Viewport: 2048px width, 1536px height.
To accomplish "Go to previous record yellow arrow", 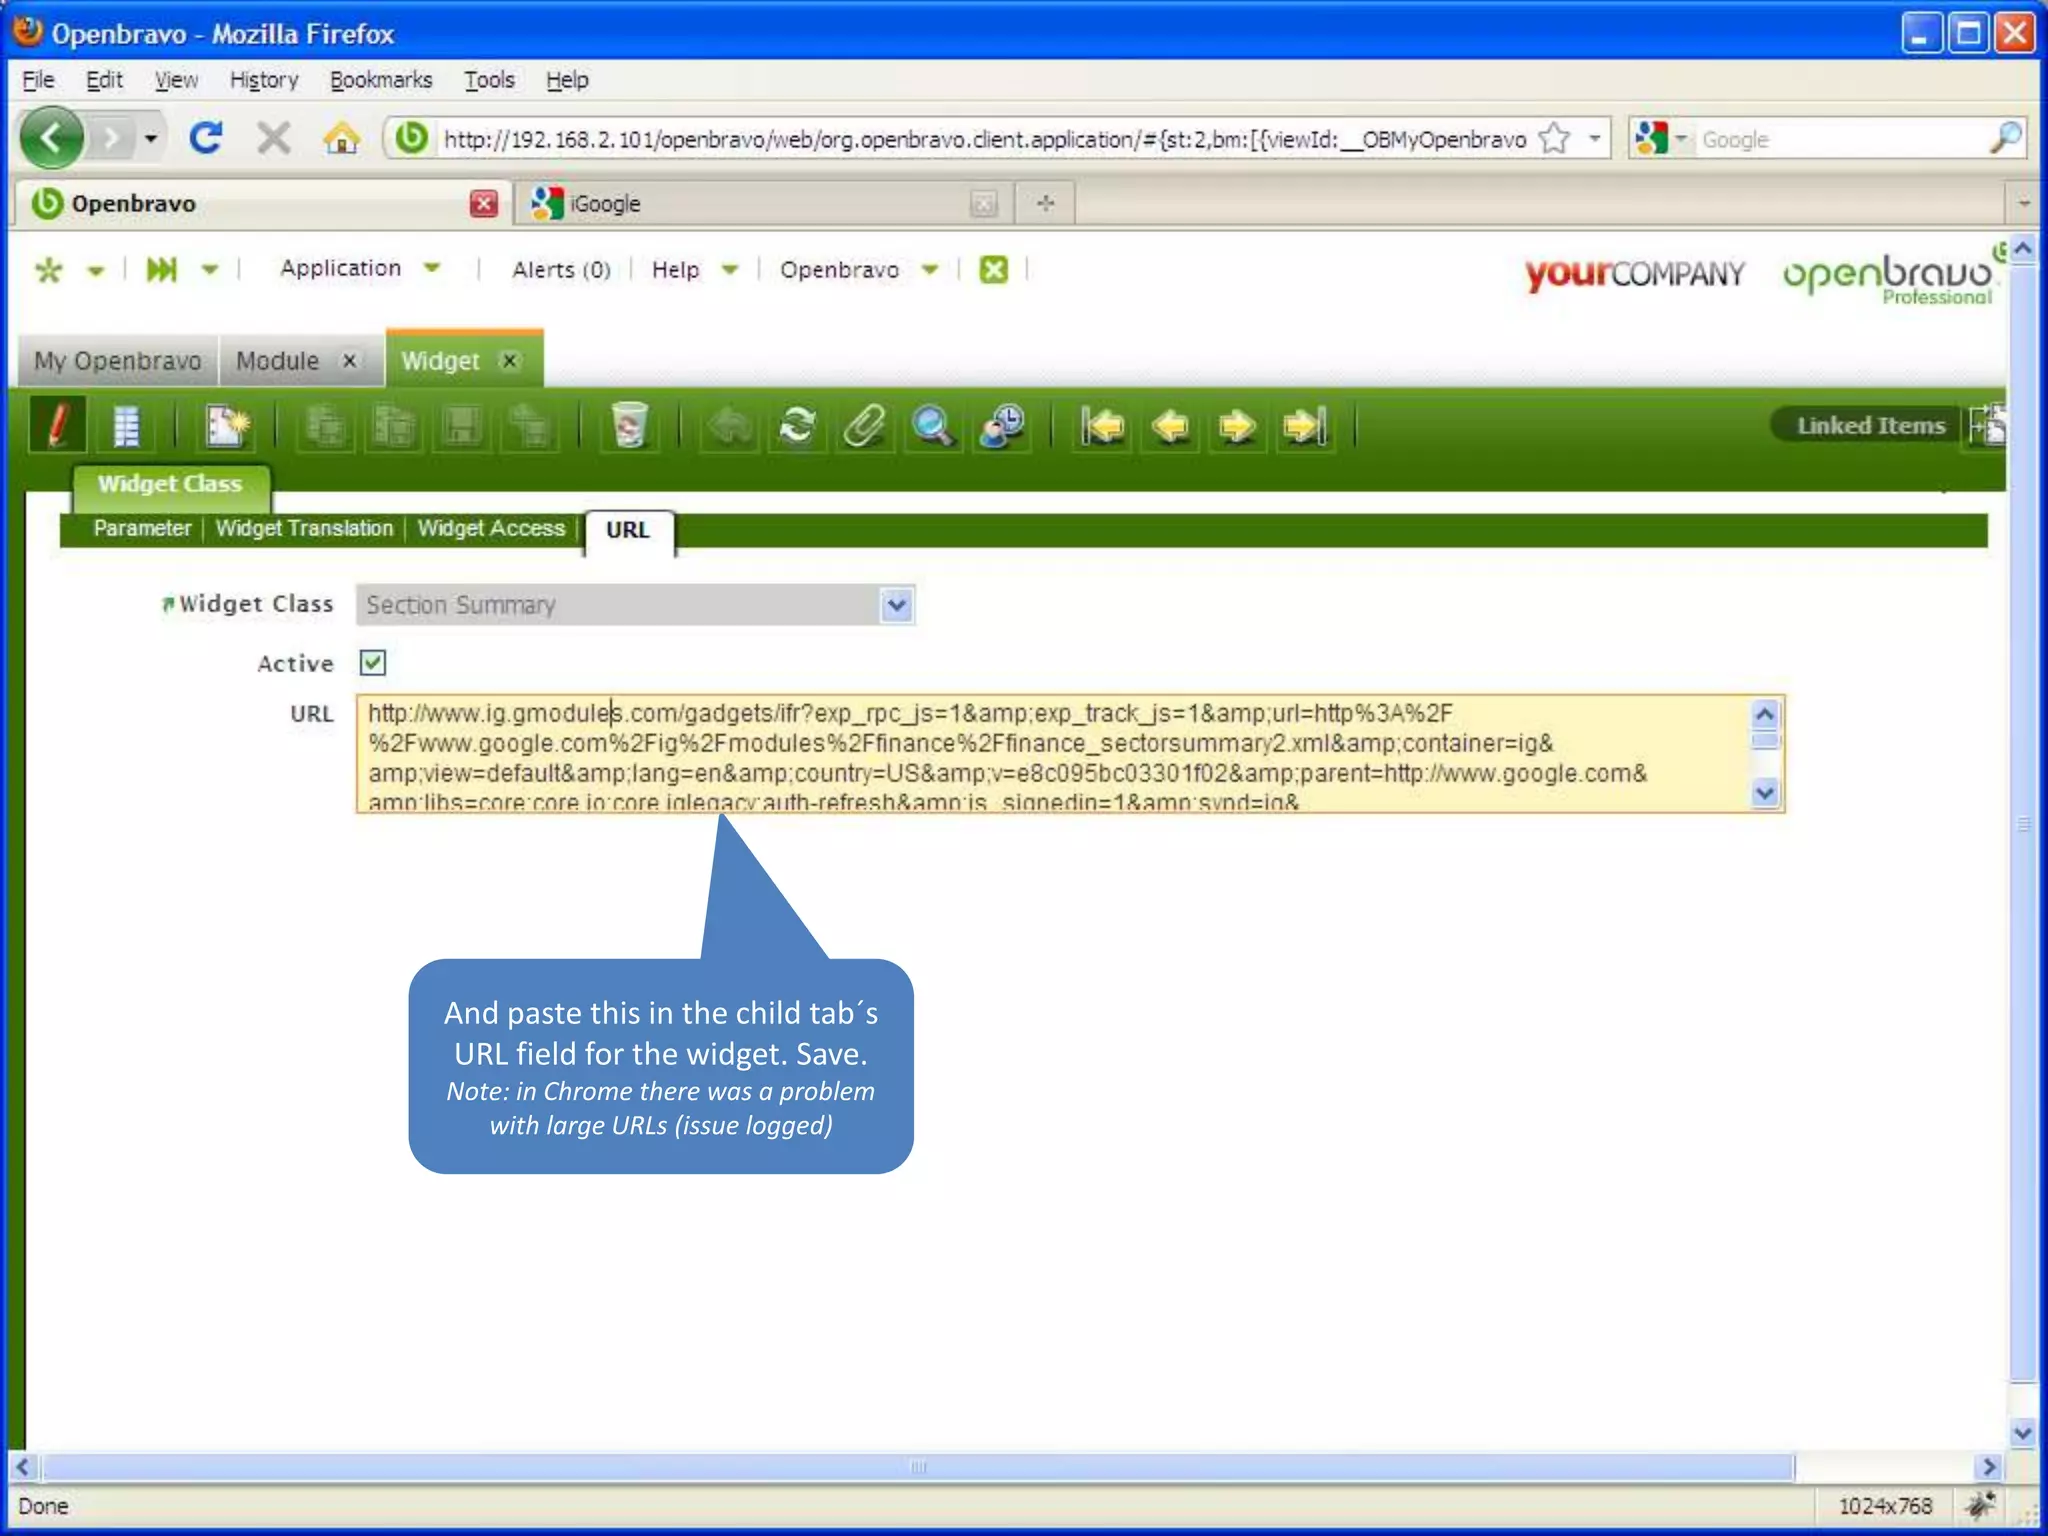I will [x=1170, y=426].
